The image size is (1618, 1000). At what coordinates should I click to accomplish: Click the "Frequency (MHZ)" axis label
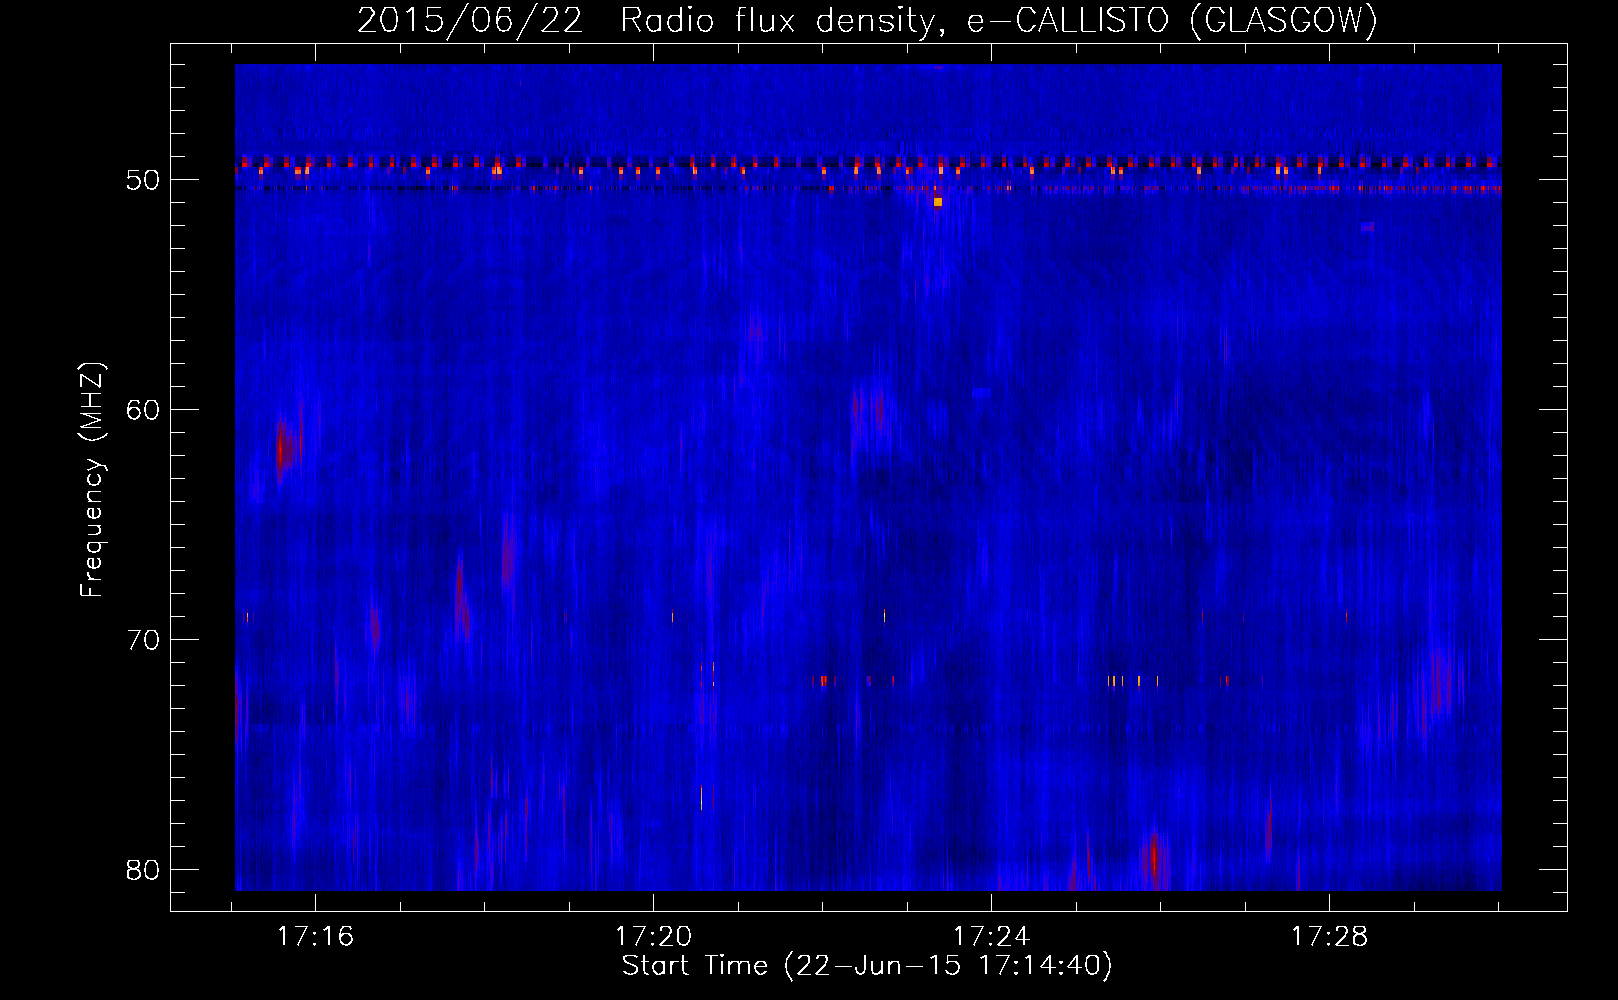point(92,480)
